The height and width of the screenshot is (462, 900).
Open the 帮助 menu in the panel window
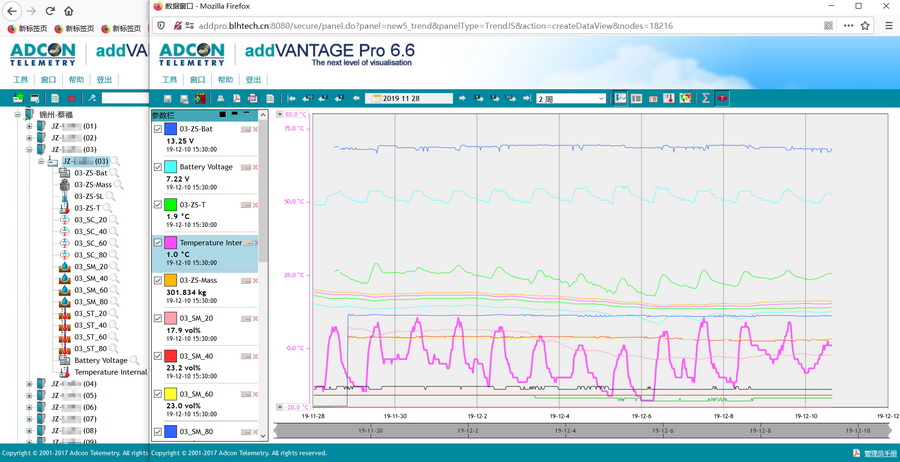225,80
